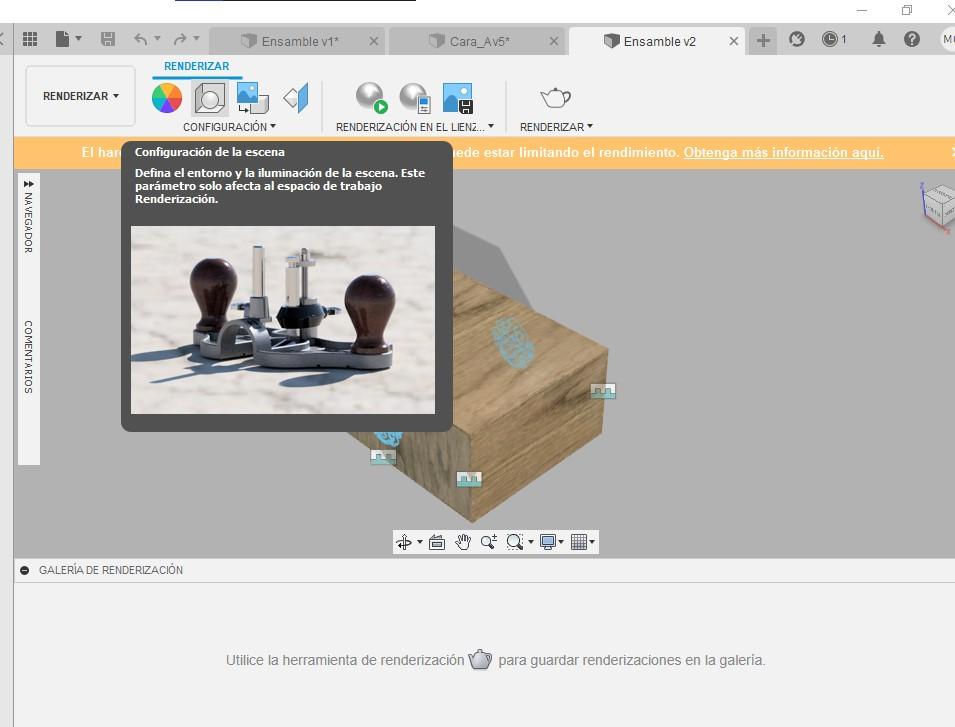Viewport: 955px width, 727px height.
Task: Select the scene settings (Configuración de la escena) icon
Action: (209, 97)
